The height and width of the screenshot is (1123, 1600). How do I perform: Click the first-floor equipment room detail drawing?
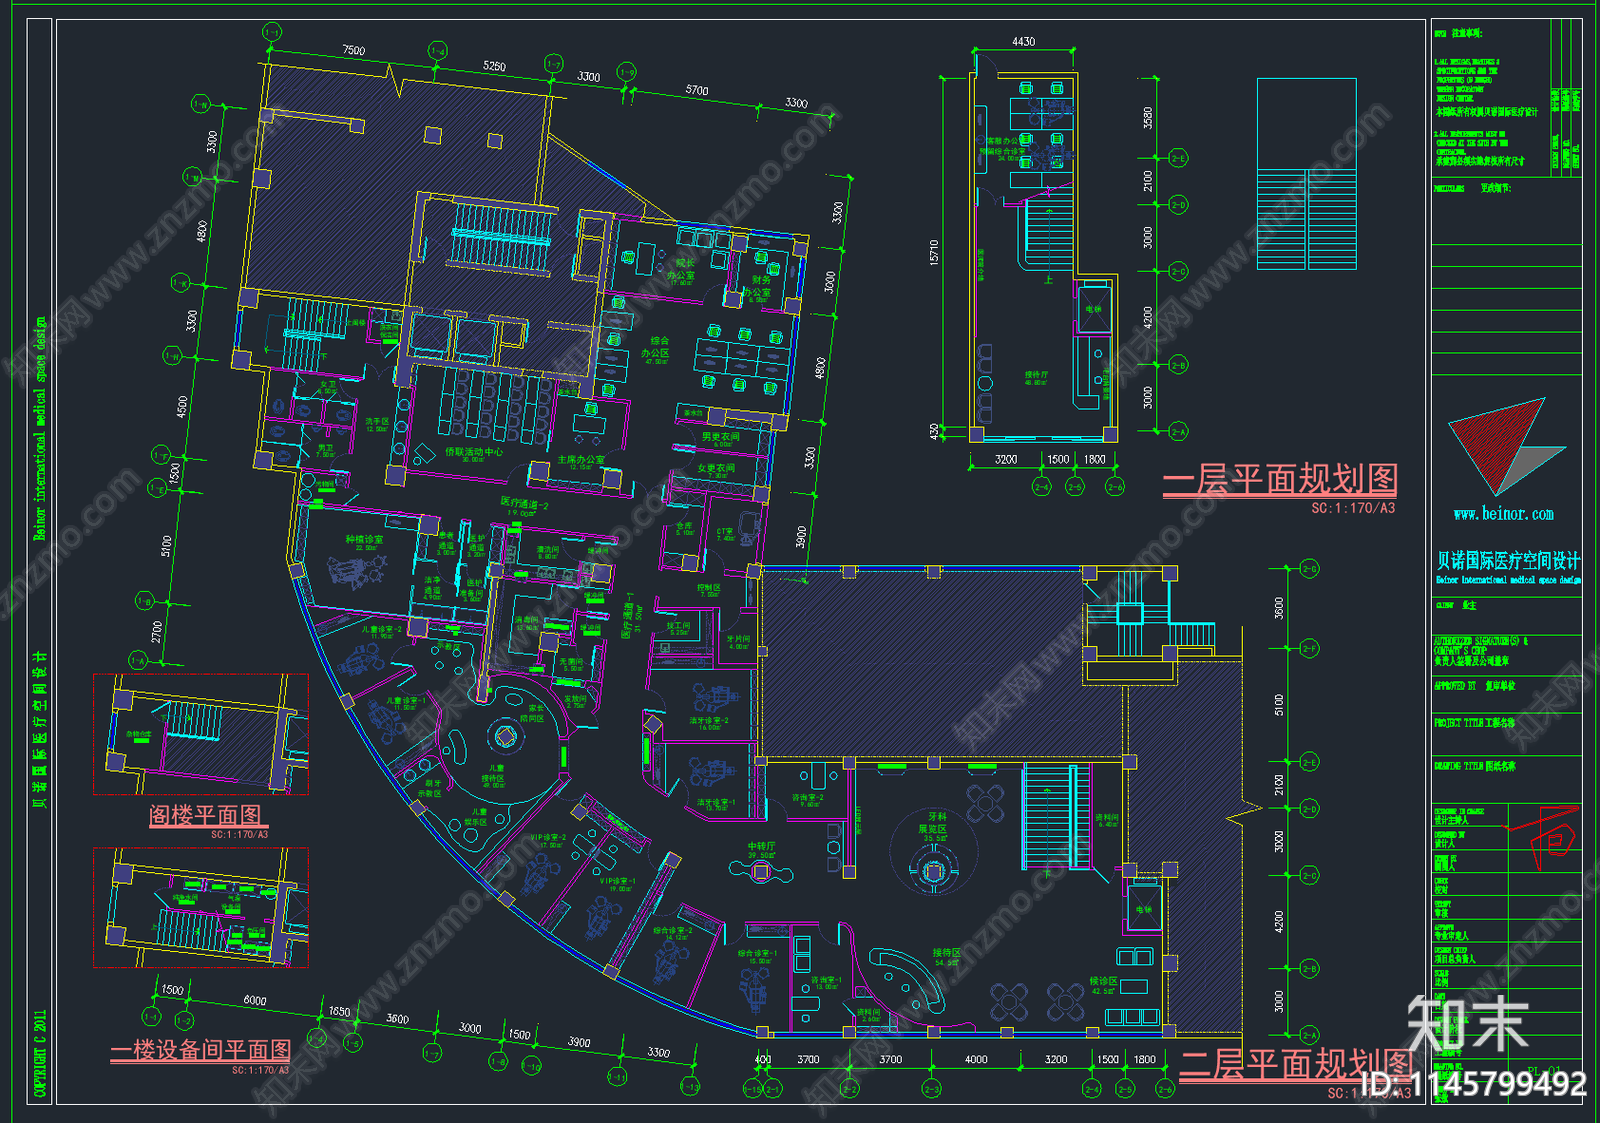201,908
